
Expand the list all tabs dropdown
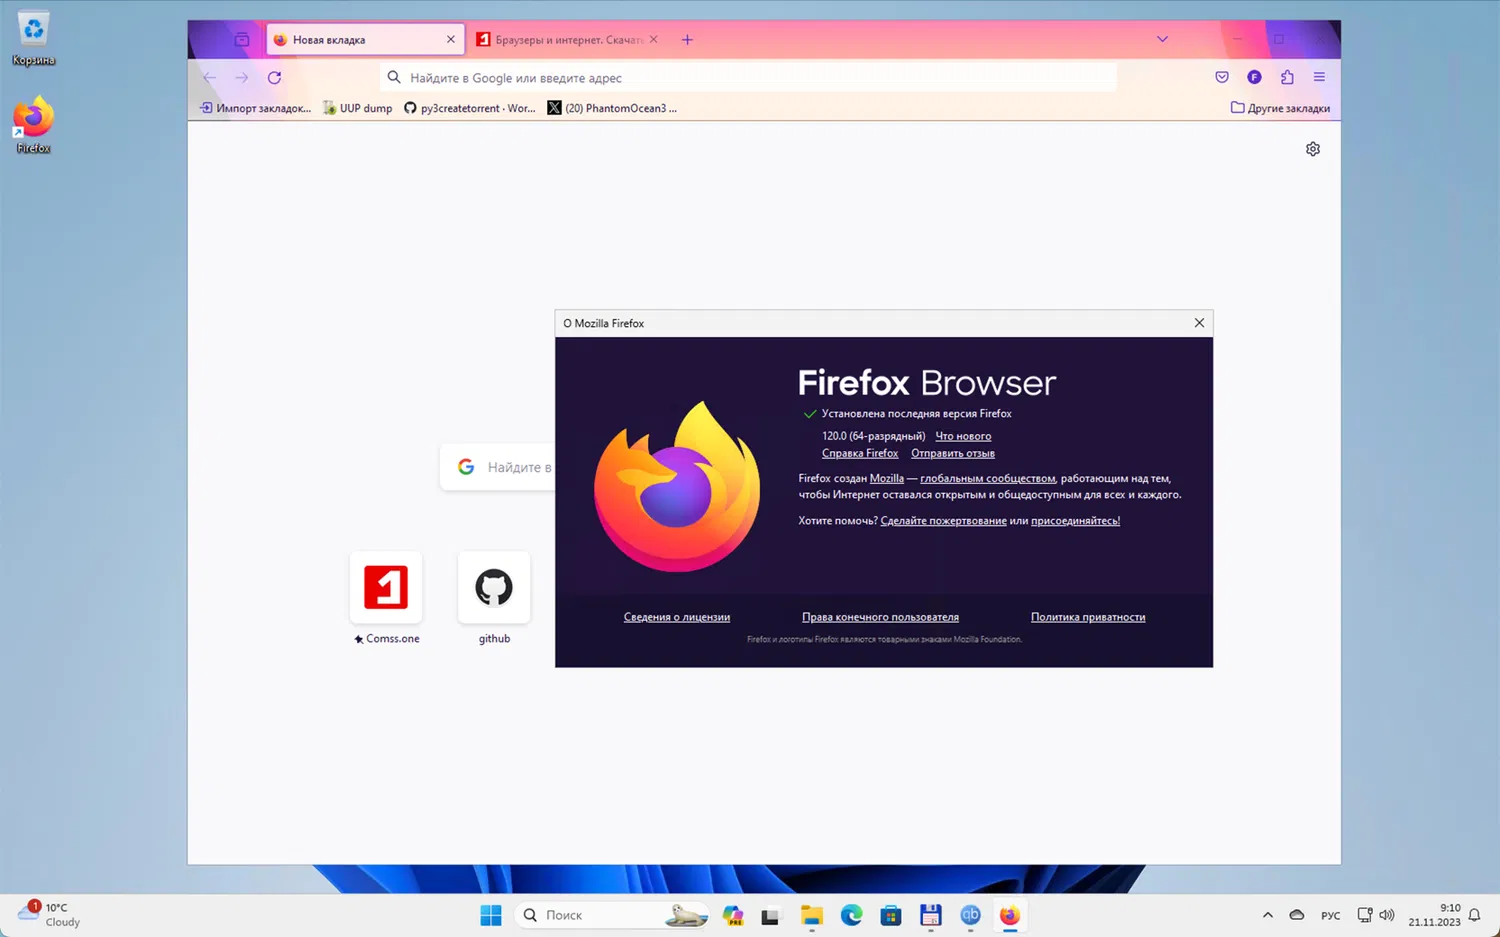point(1162,40)
